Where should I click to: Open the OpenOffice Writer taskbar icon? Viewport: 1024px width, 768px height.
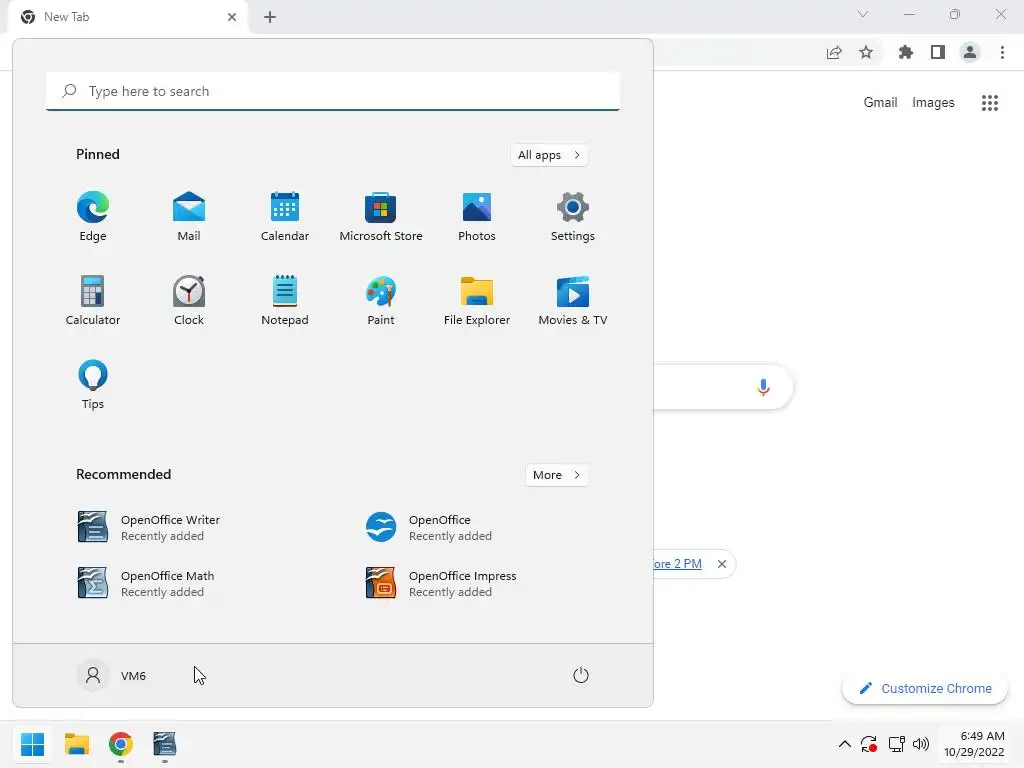[x=165, y=744]
